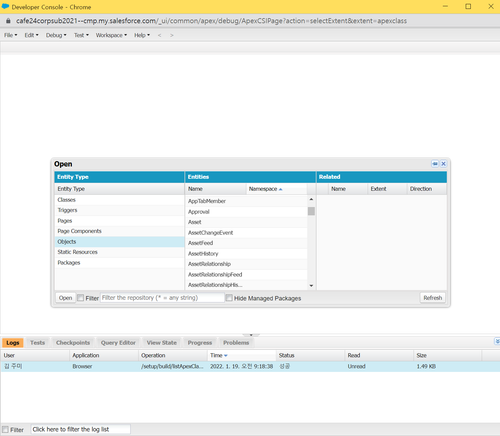Image resolution: width=500 pixels, height=436 pixels.
Task: Open the Test menu
Action: tap(81, 35)
